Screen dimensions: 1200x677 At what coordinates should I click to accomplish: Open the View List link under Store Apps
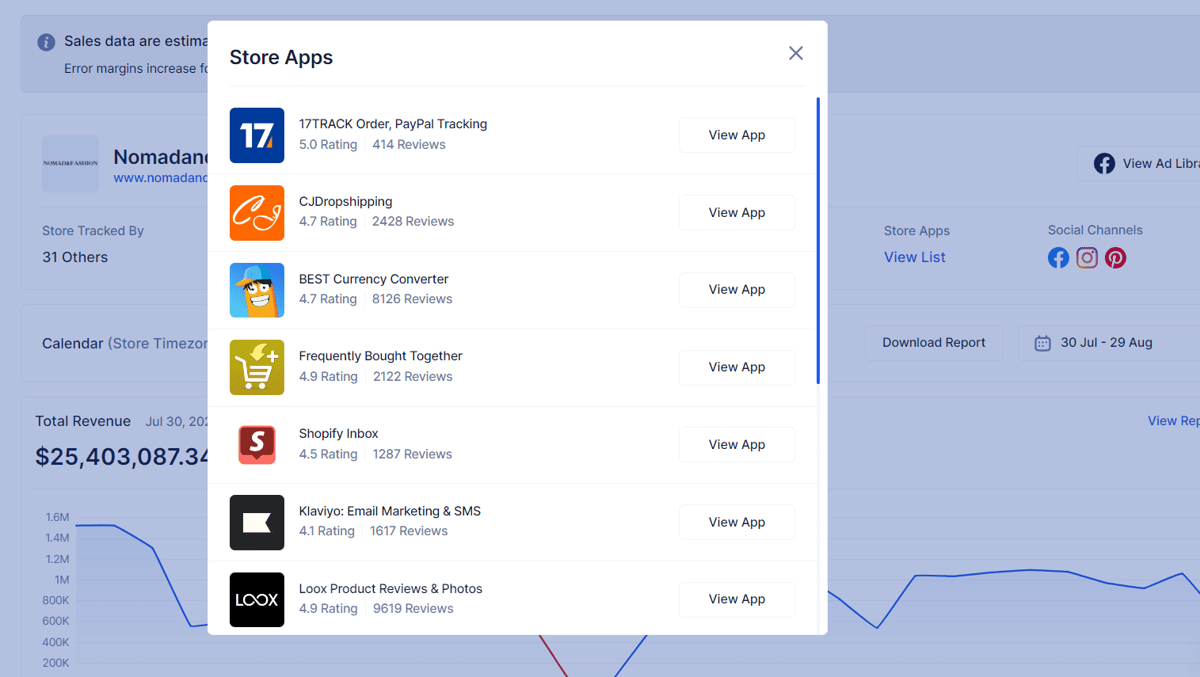pyautogui.click(x=915, y=257)
